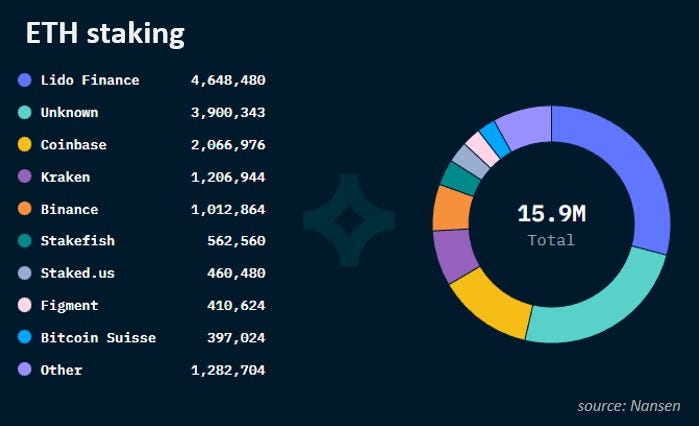
Task: Click the value 1,012,864
Action: click(228, 209)
